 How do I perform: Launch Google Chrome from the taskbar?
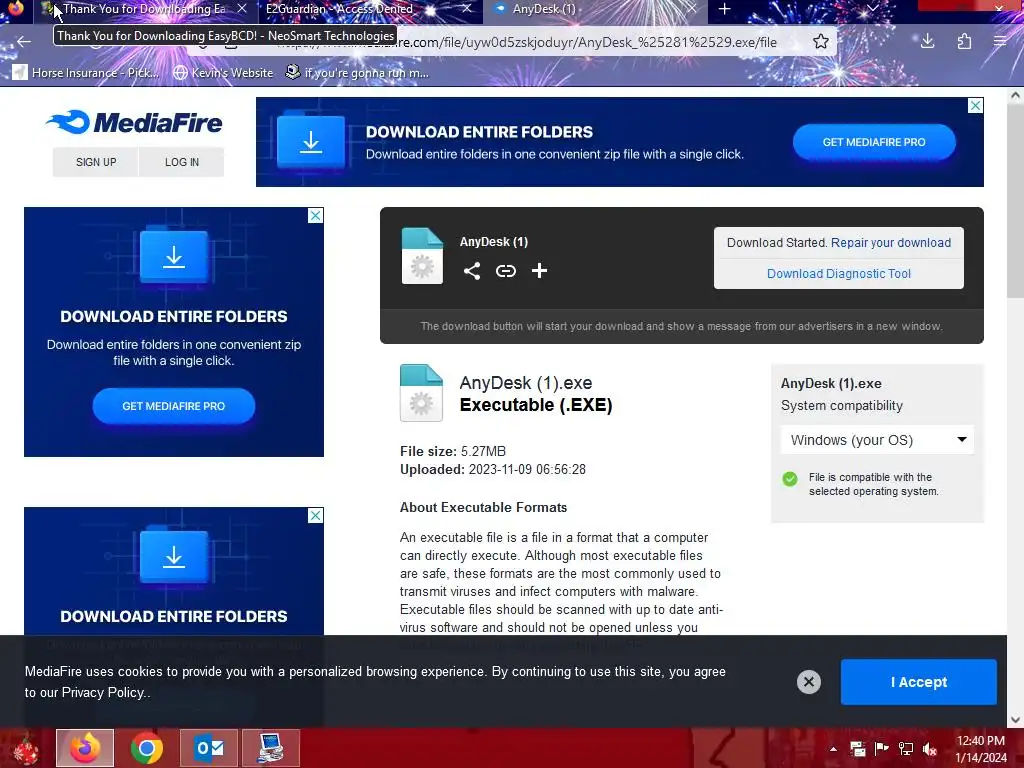pyautogui.click(x=146, y=748)
